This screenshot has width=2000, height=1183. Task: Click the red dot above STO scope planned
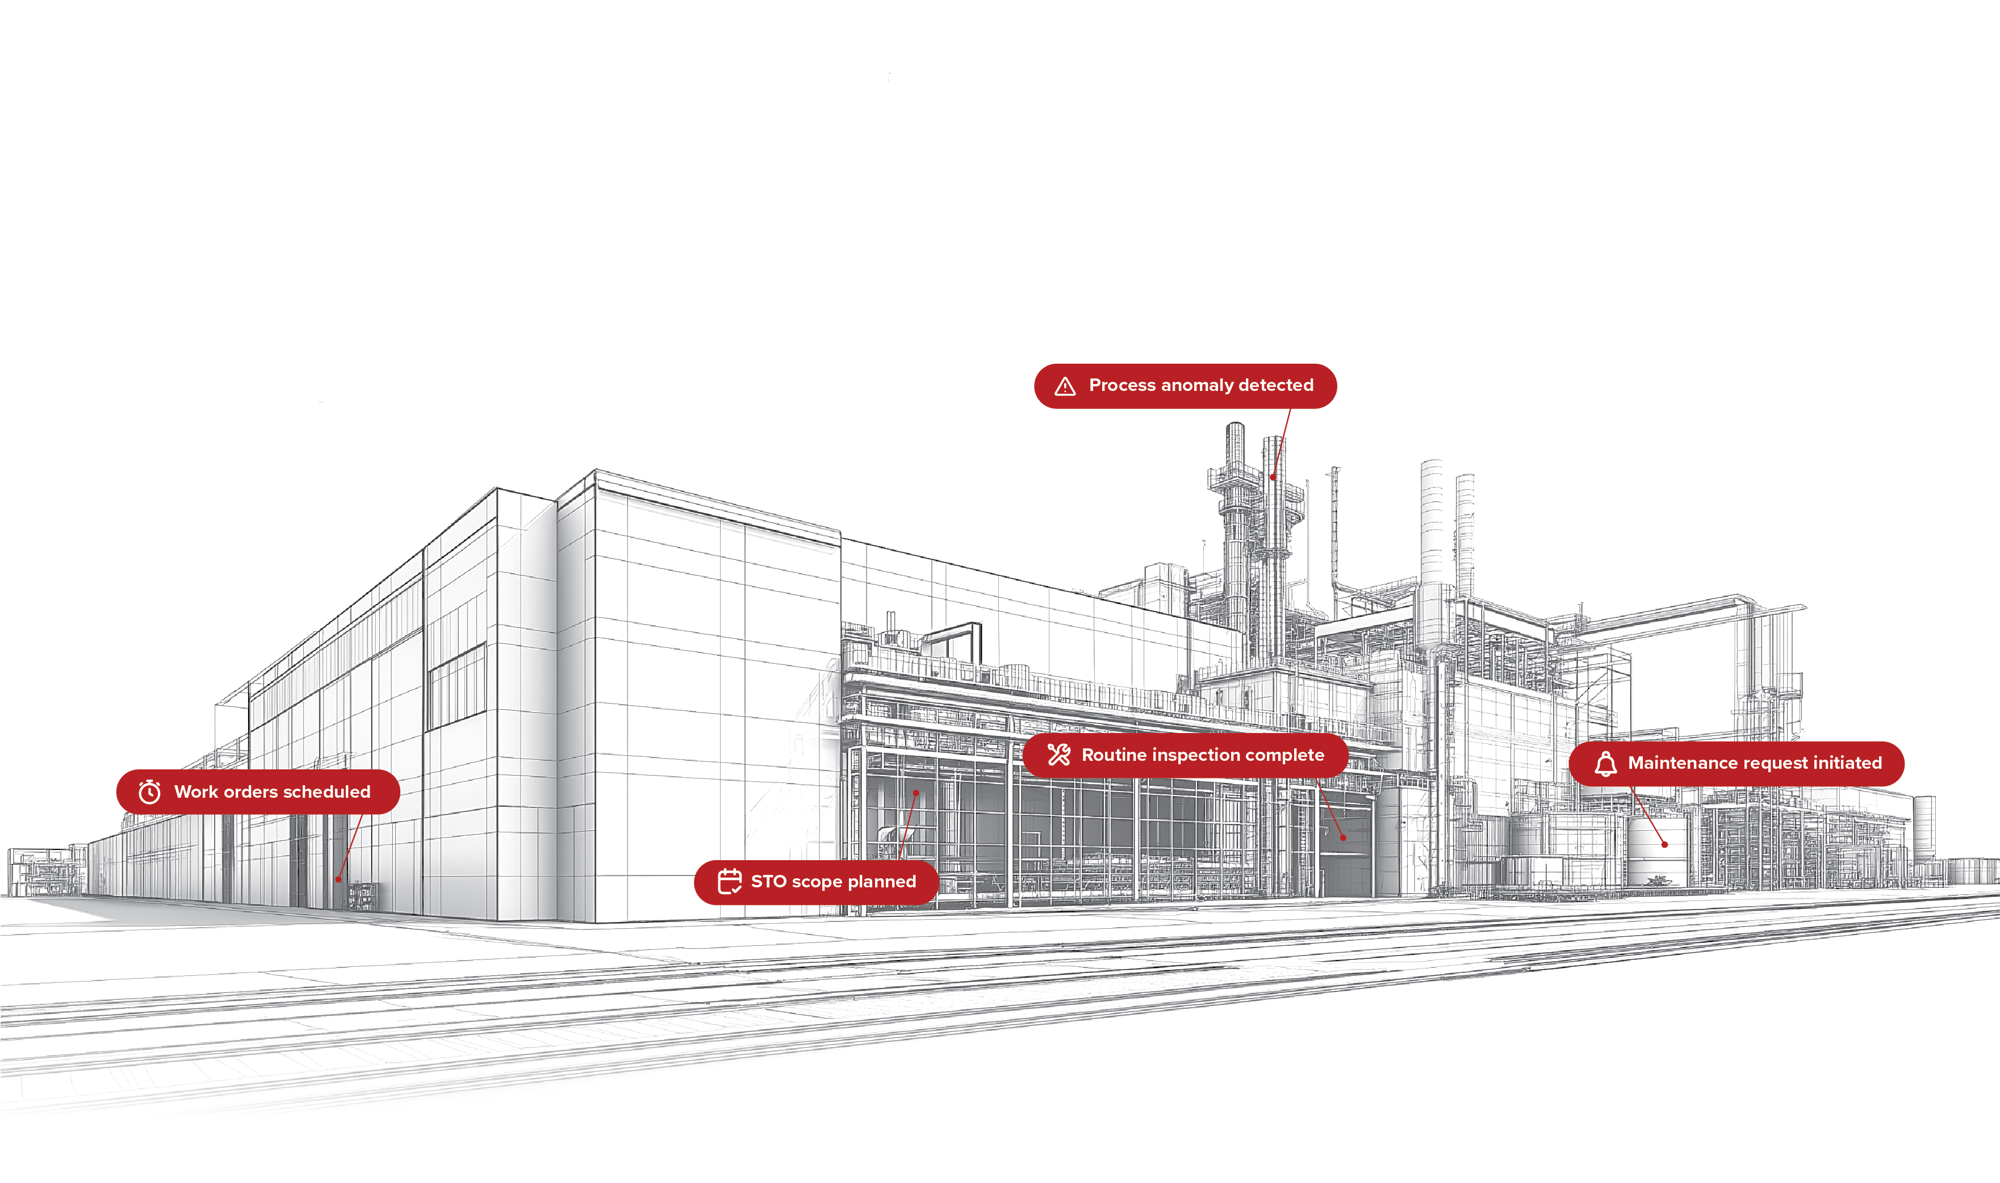(x=916, y=793)
